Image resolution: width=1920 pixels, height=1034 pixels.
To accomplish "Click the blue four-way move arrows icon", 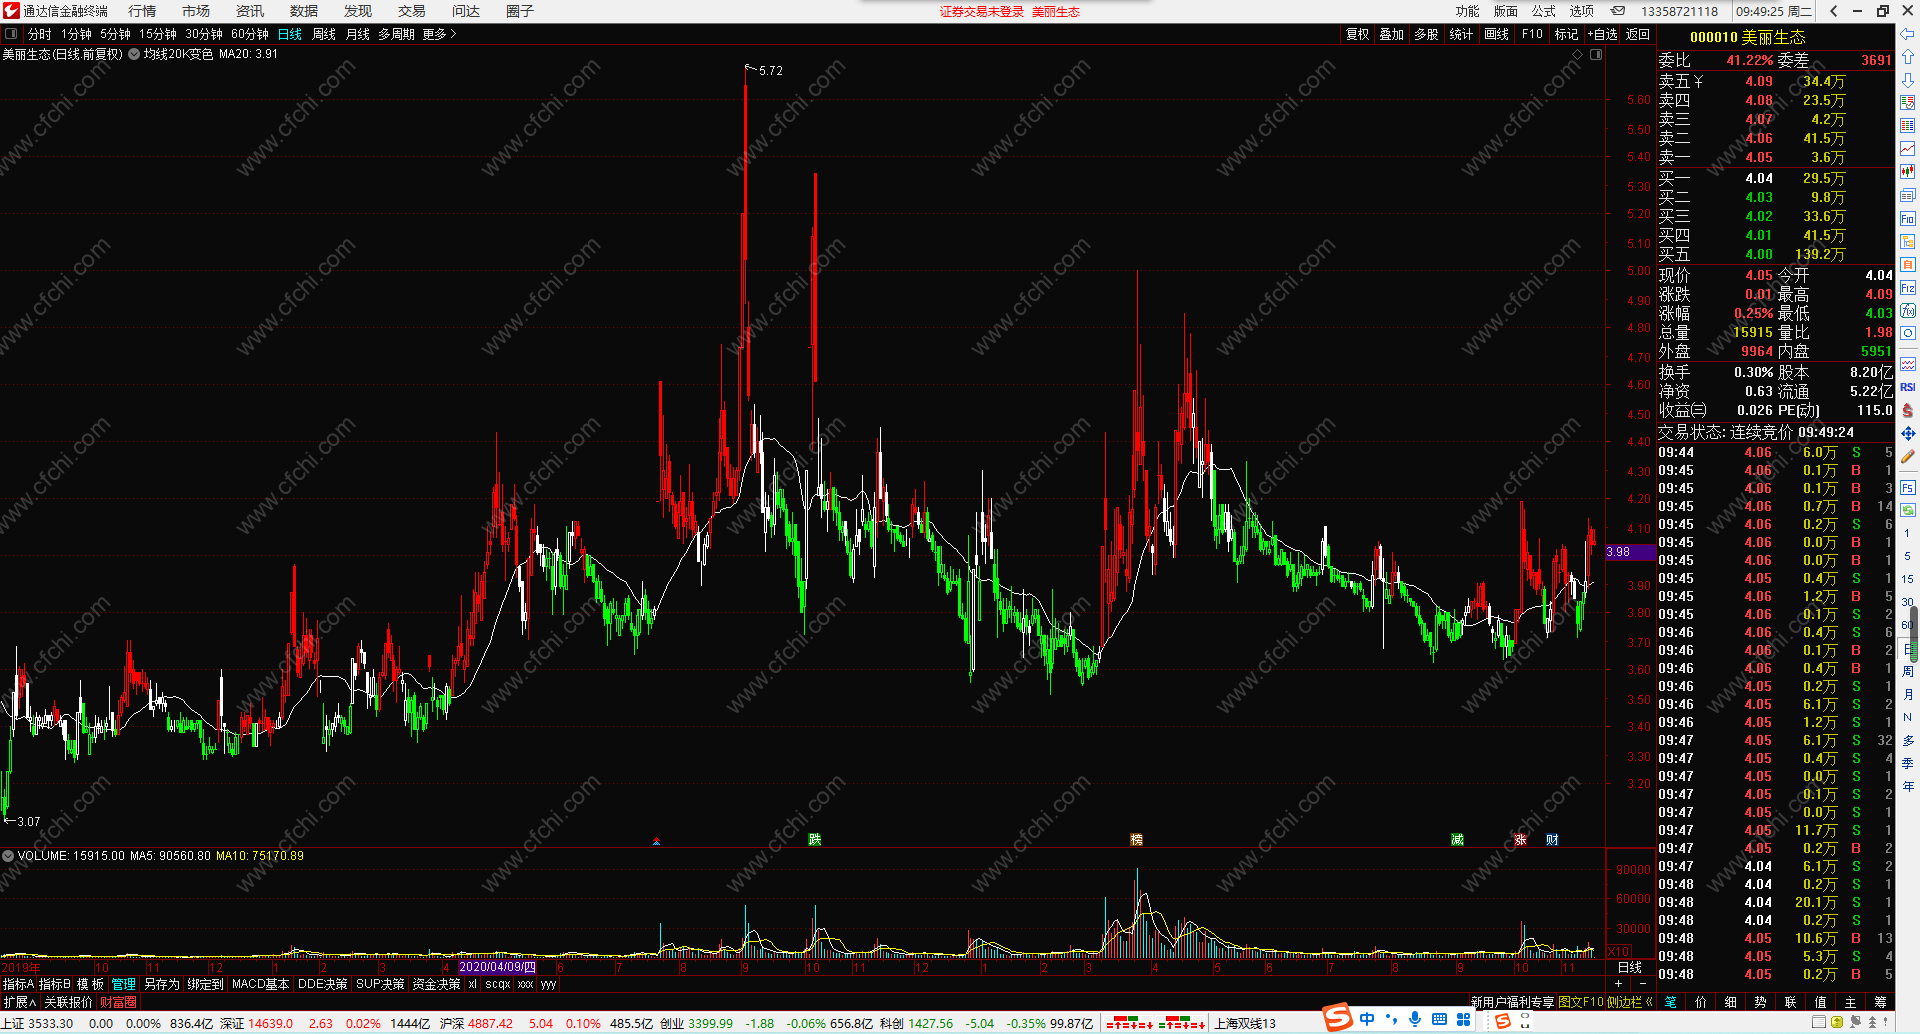I will tap(1908, 433).
